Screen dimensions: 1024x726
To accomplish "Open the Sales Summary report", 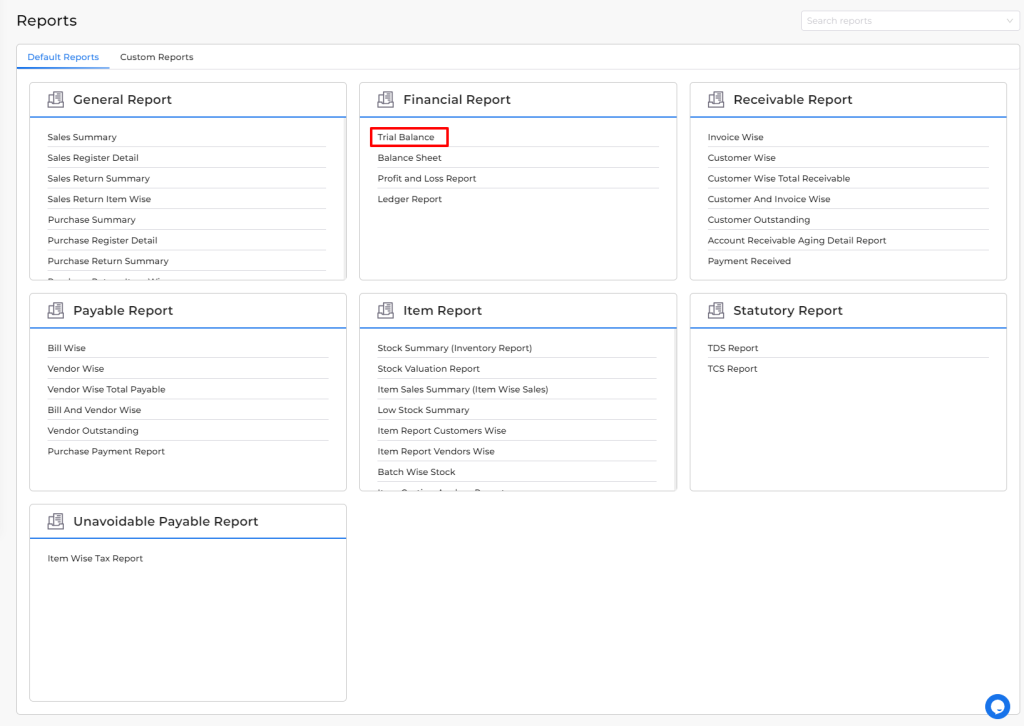I will pyautogui.click(x=82, y=137).
